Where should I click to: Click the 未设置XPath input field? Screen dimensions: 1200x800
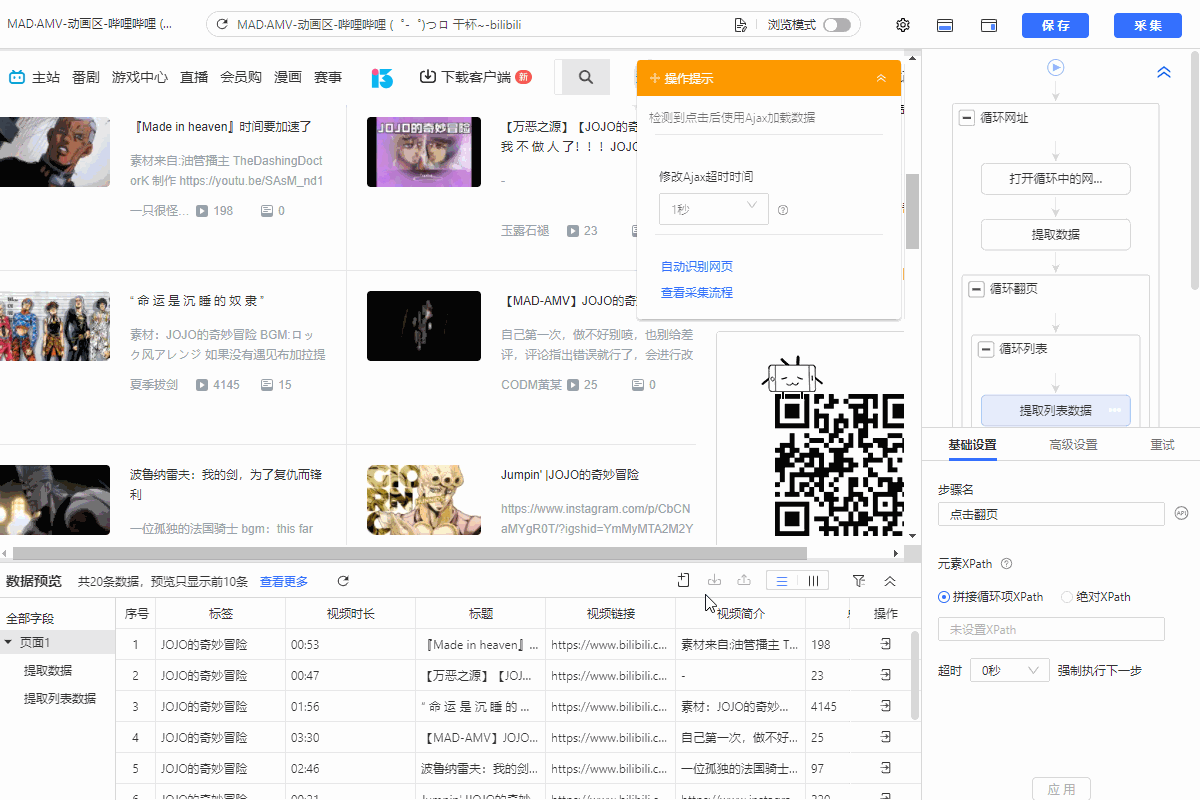pos(1051,629)
